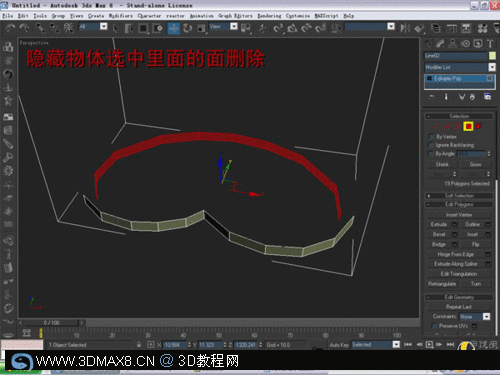
Task: Open the Modifiers menu
Action: (x=121, y=16)
